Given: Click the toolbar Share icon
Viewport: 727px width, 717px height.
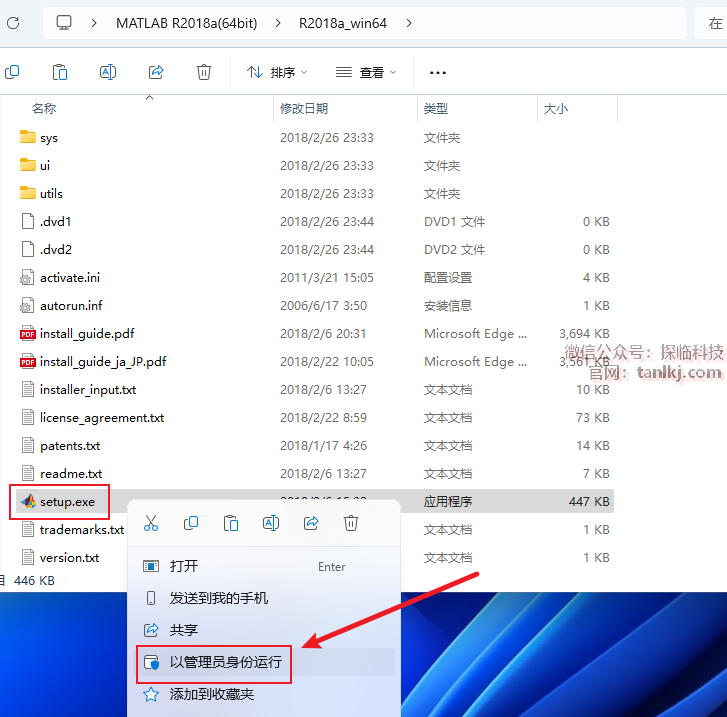Looking at the screenshot, I should coord(156,72).
